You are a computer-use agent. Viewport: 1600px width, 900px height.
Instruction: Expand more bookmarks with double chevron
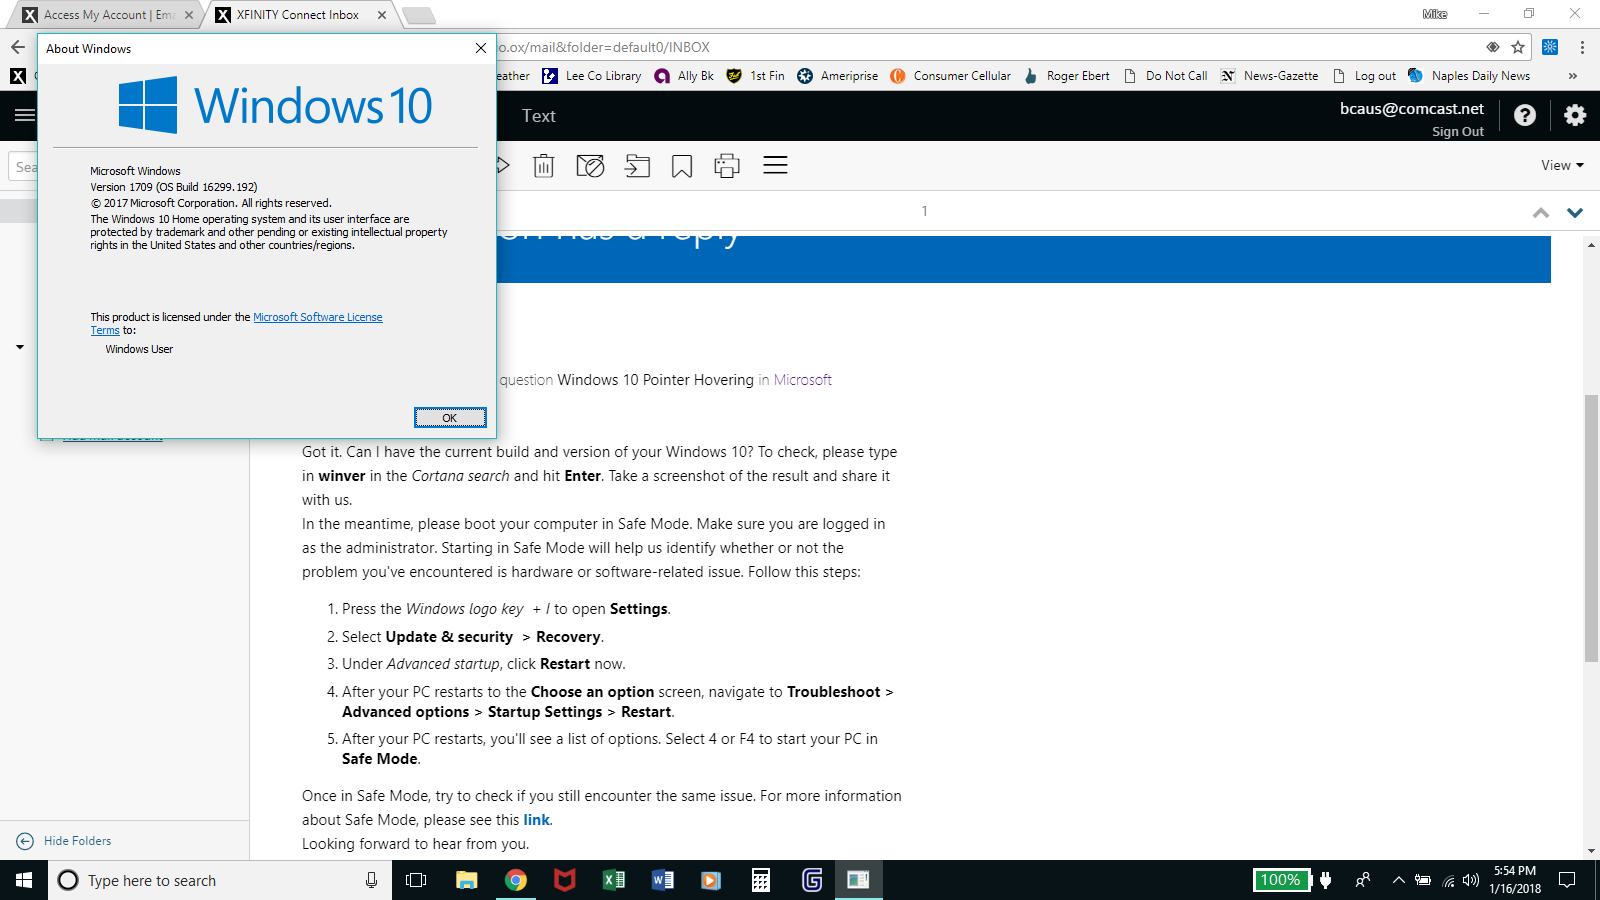click(x=1573, y=76)
